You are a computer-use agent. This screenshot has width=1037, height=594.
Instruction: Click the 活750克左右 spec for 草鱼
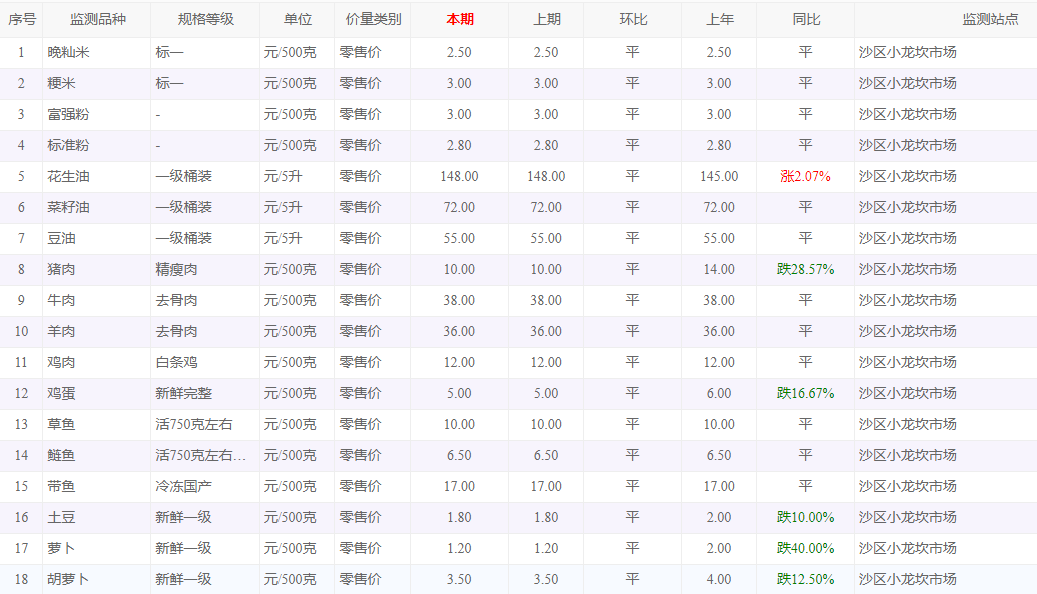click(194, 424)
